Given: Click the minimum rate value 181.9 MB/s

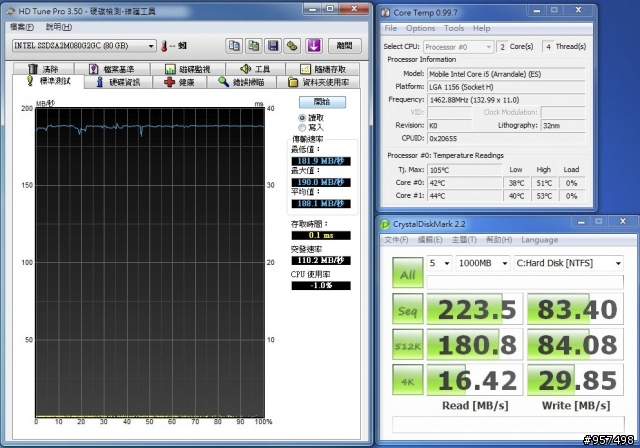Looking at the screenshot, I should tap(321, 161).
